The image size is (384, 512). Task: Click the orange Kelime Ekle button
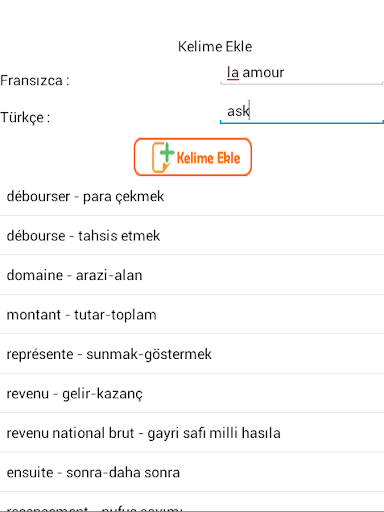click(x=193, y=157)
